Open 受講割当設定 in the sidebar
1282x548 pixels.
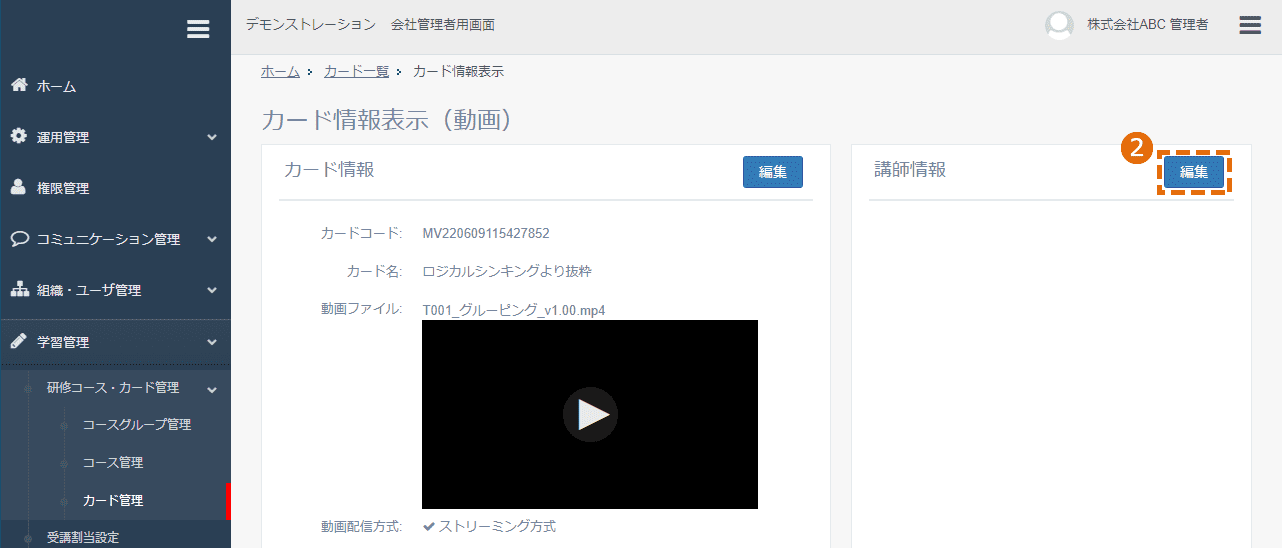[83, 537]
